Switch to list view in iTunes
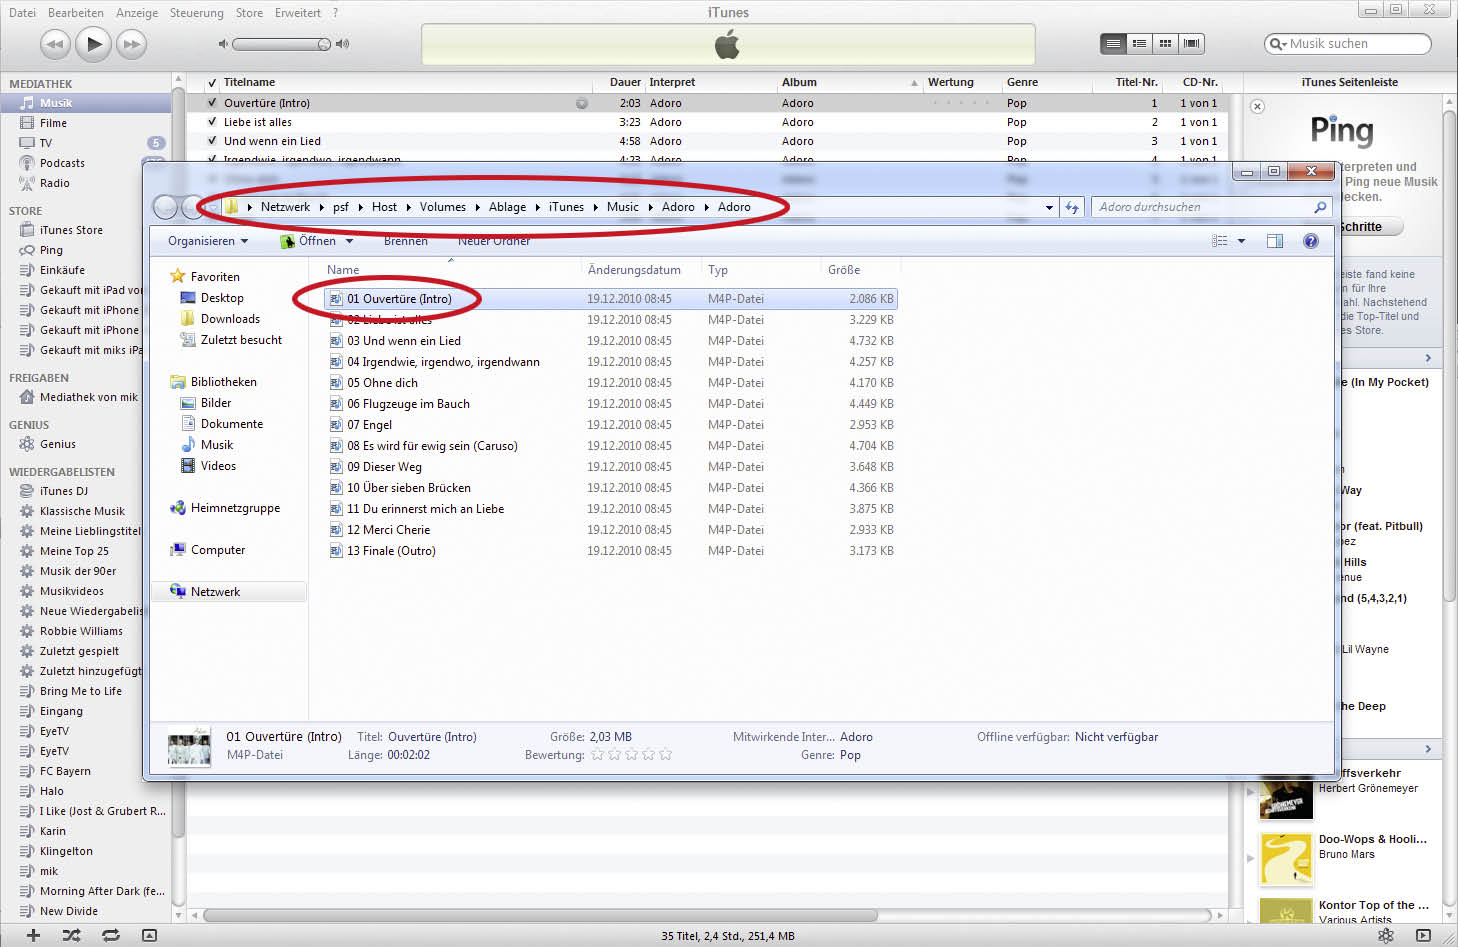 coord(1113,44)
